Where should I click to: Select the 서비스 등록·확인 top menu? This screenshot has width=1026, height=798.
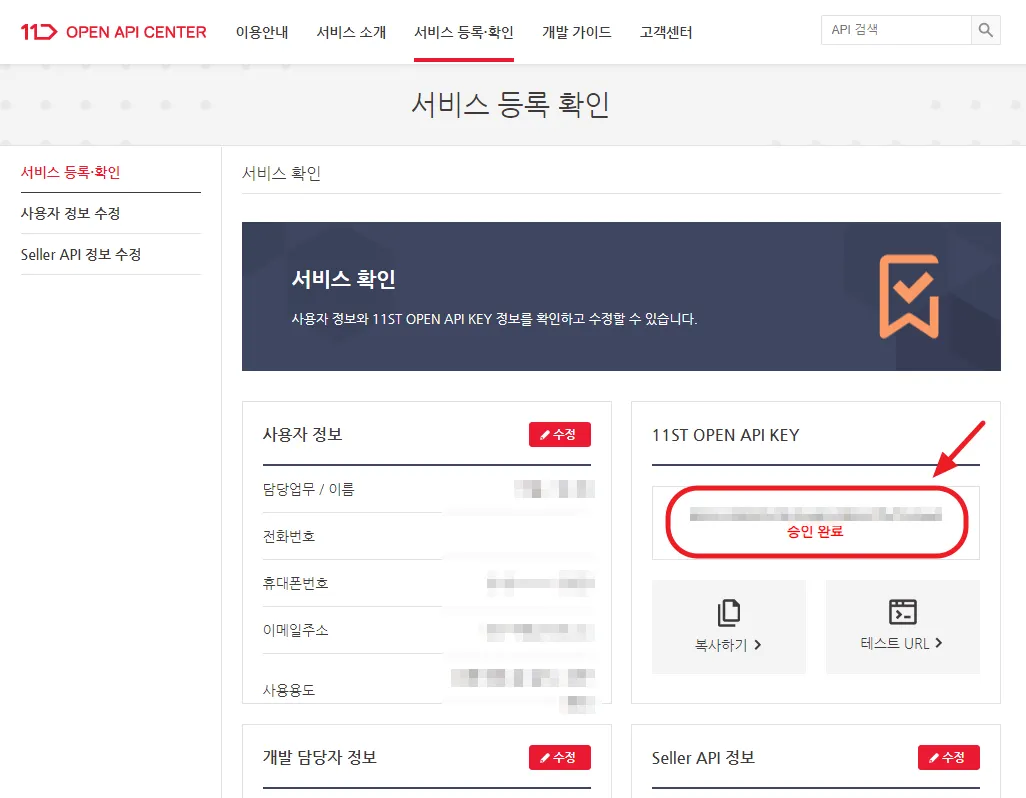click(x=464, y=32)
